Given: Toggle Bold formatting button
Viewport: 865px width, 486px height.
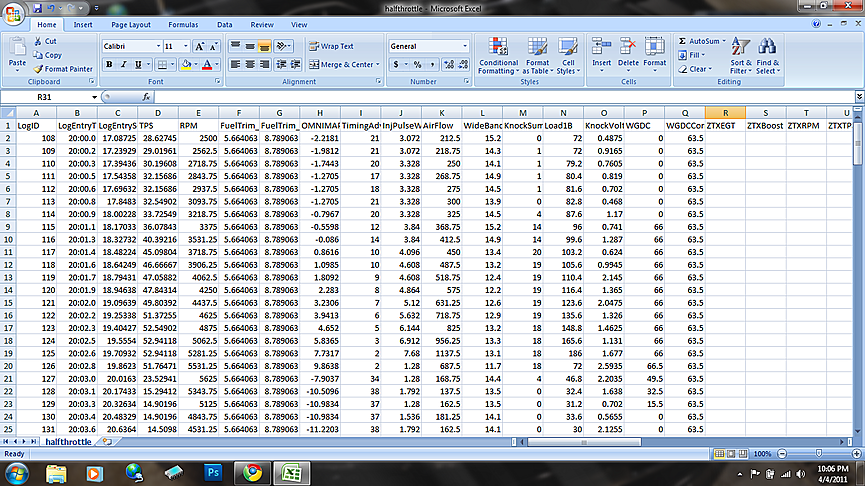Looking at the screenshot, I should click(109, 65).
